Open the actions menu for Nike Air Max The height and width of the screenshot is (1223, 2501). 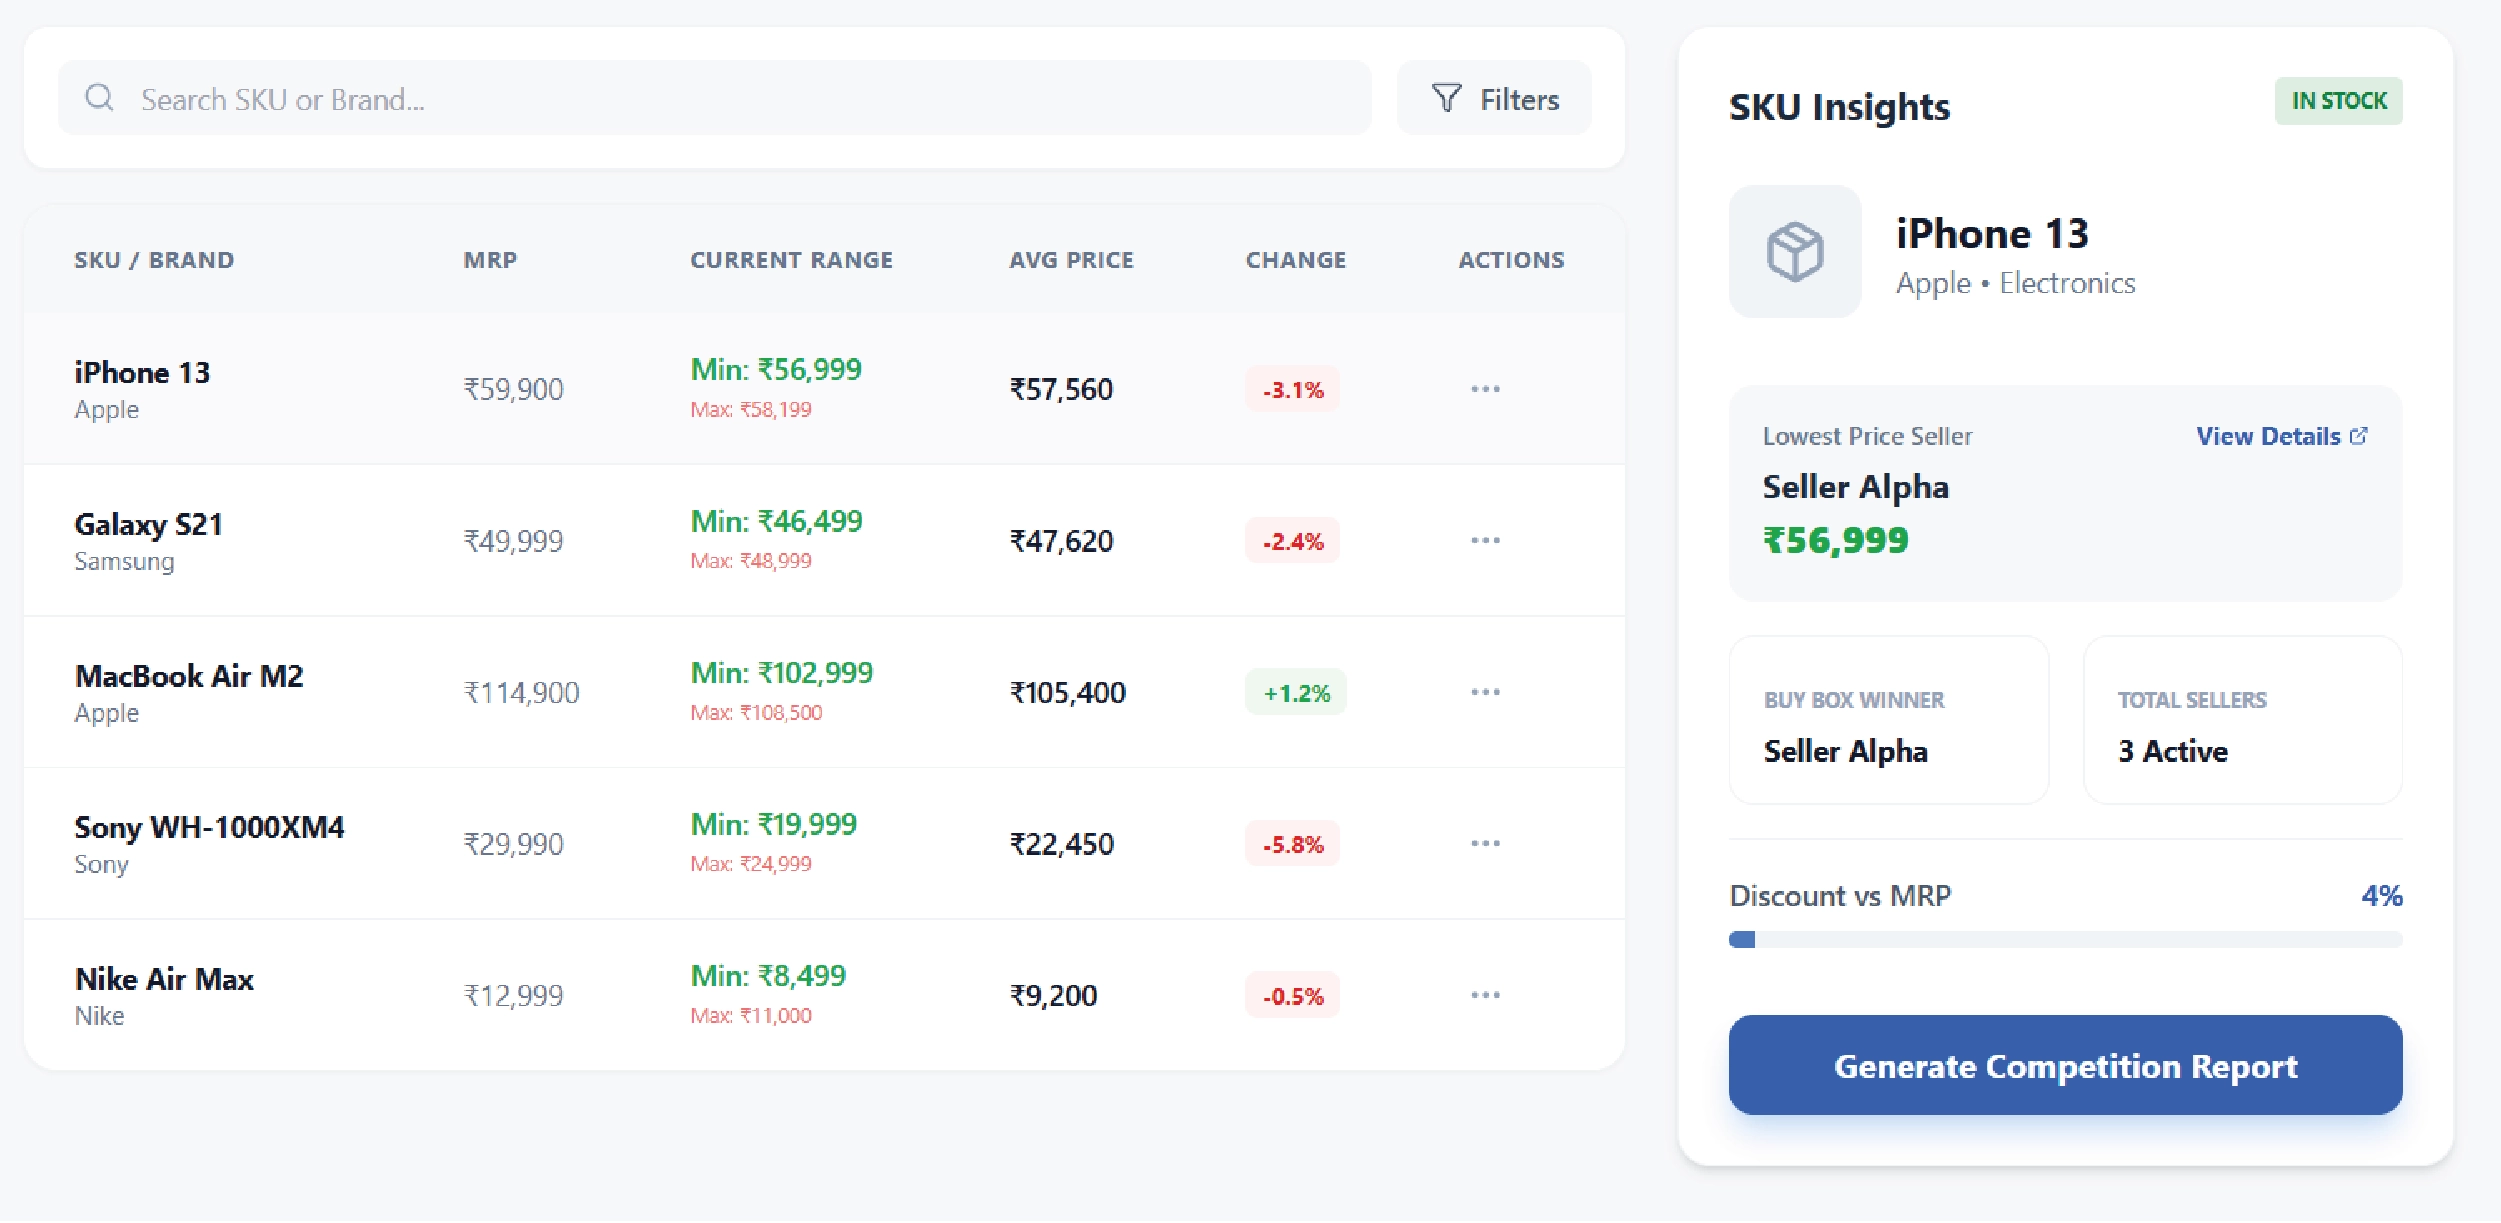[1487, 994]
